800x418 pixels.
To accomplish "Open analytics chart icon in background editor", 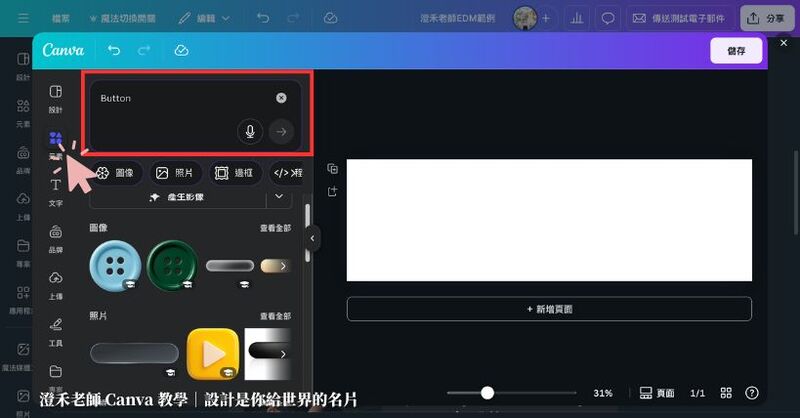I will (x=577, y=18).
